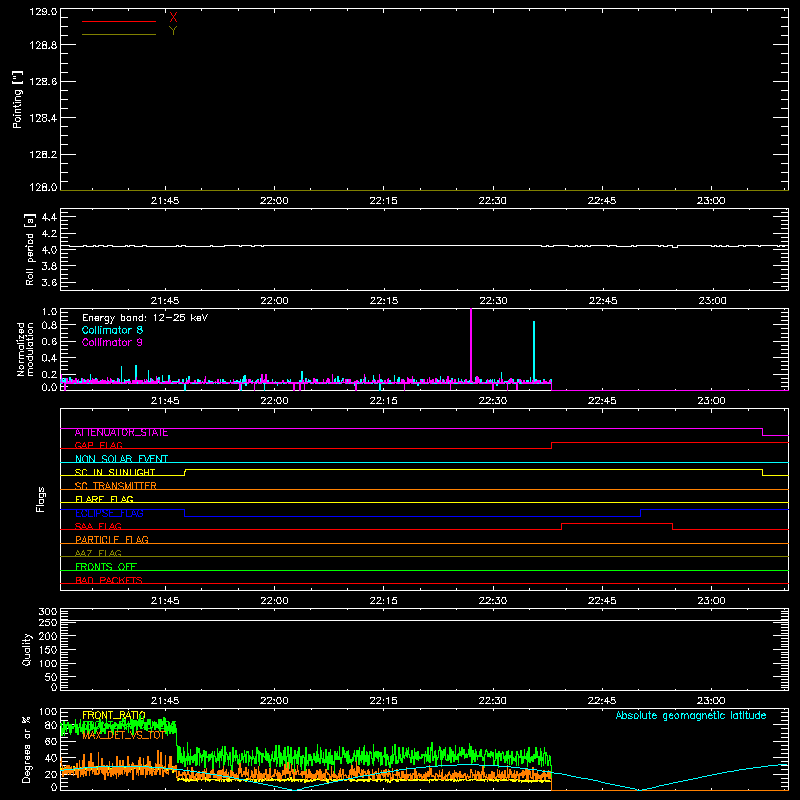Click the NON_SOLAR_EVENT flag label
800x800 pixels.
121,459
